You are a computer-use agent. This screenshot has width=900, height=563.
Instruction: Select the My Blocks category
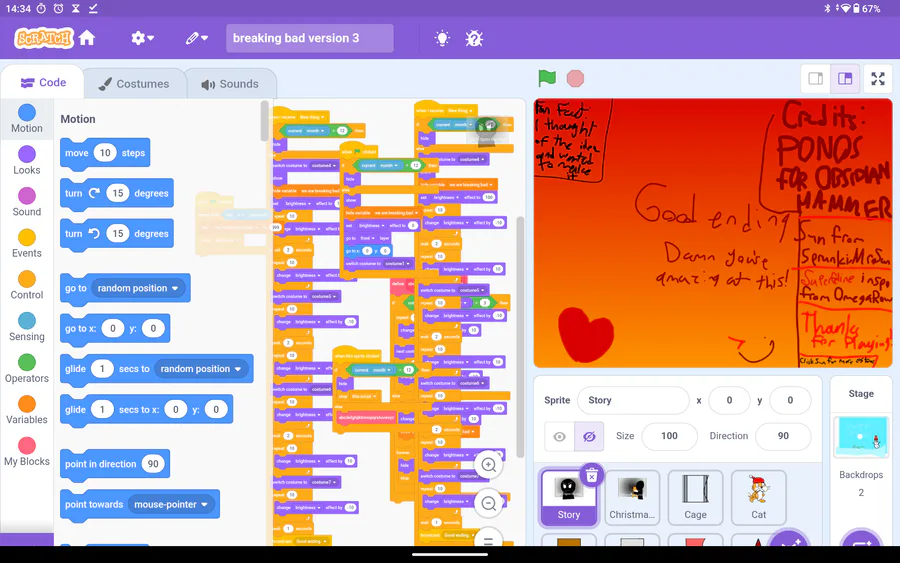coord(27,452)
